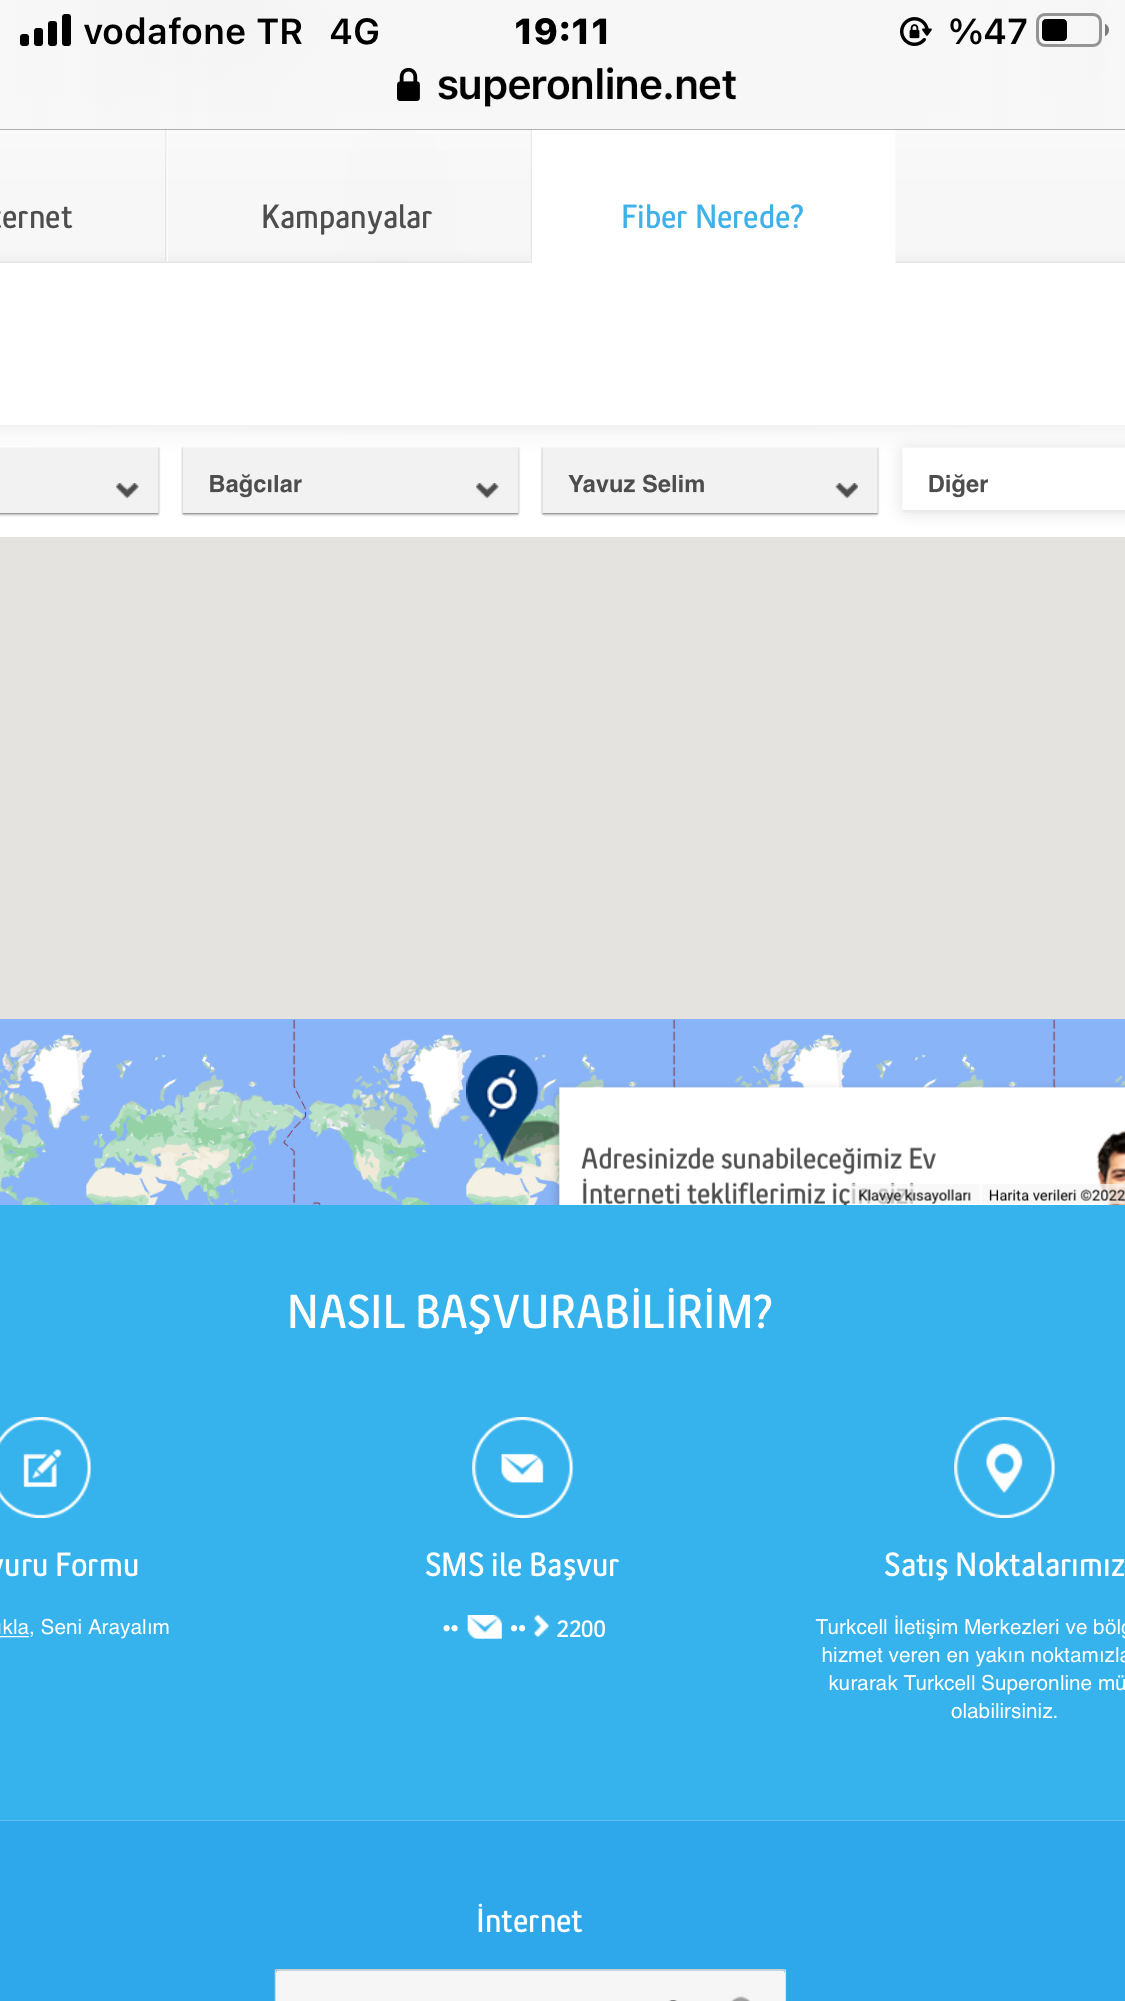Click the Harita verileri ©2022 text

point(1056,1195)
